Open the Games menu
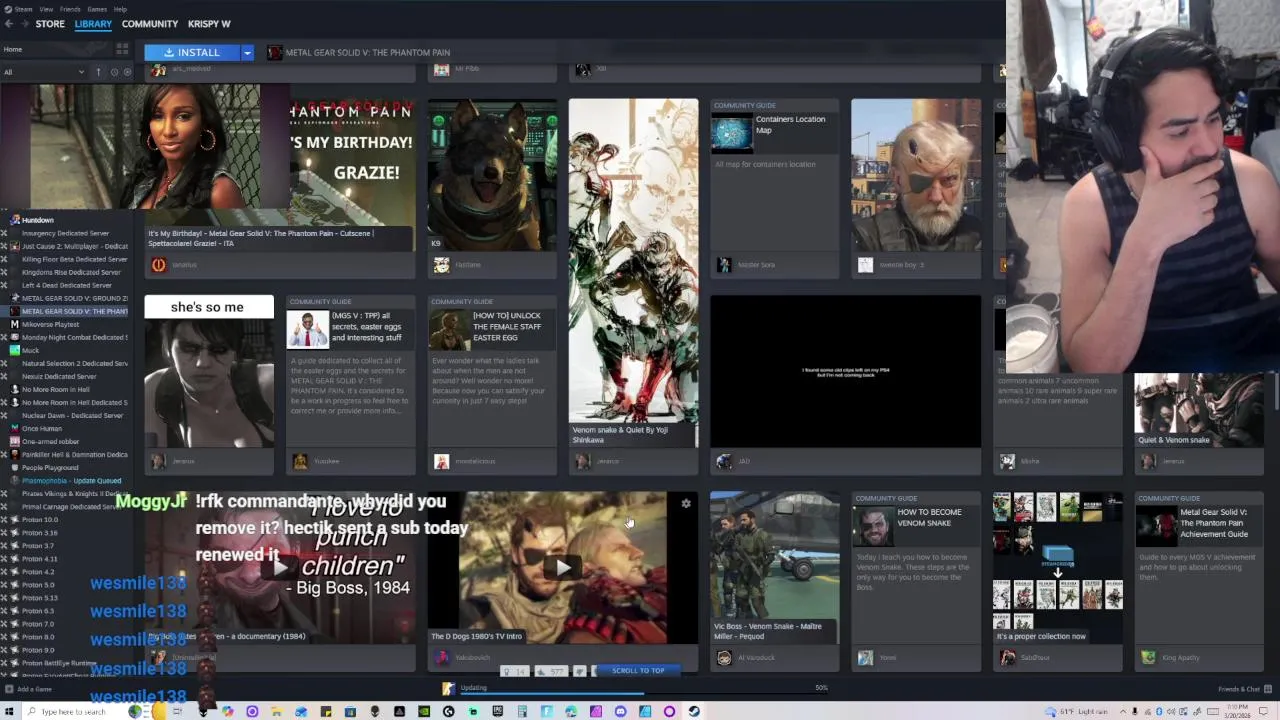The height and width of the screenshot is (720, 1280). [x=97, y=9]
